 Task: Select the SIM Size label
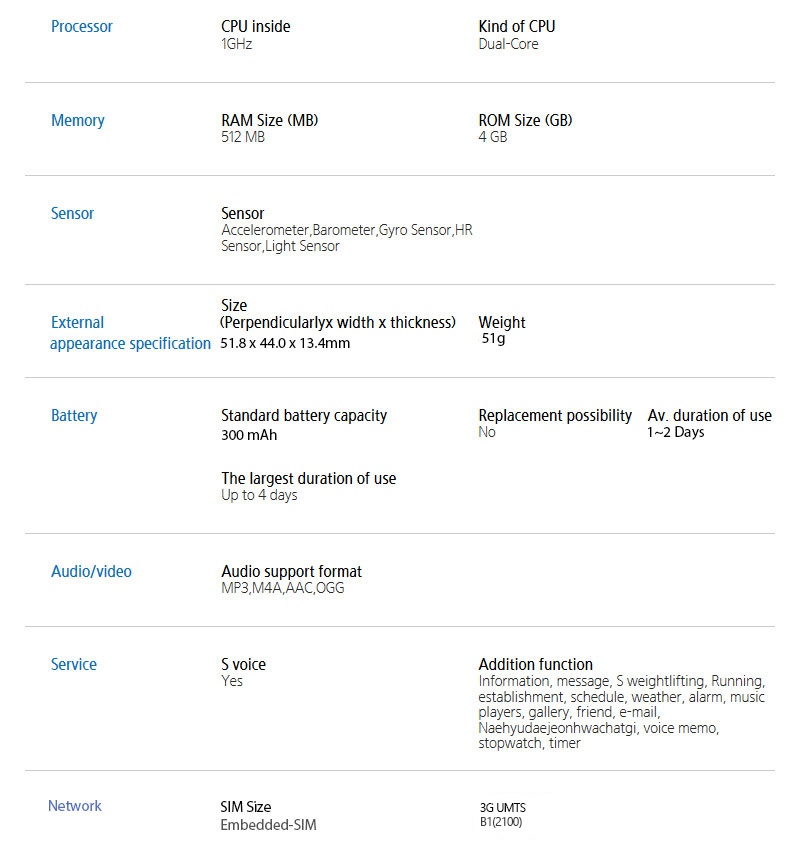point(246,807)
